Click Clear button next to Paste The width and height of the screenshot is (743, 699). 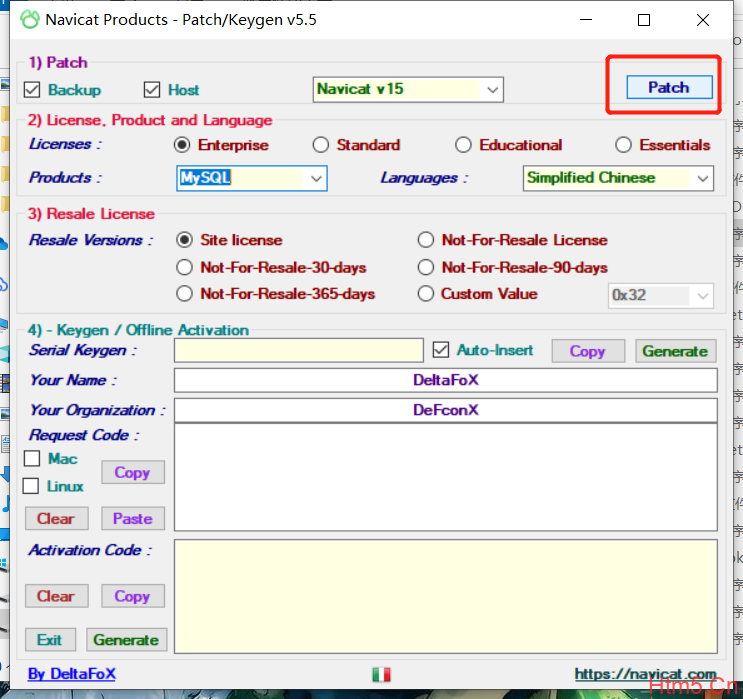(x=56, y=518)
